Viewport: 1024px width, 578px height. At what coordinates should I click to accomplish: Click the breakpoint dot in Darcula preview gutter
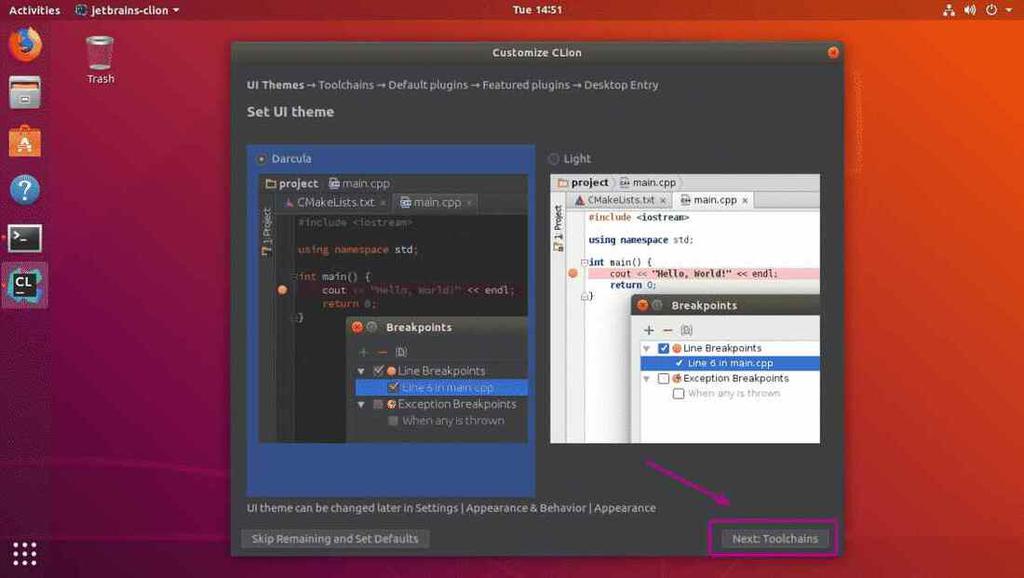pyautogui.click(x=282, y=289)
